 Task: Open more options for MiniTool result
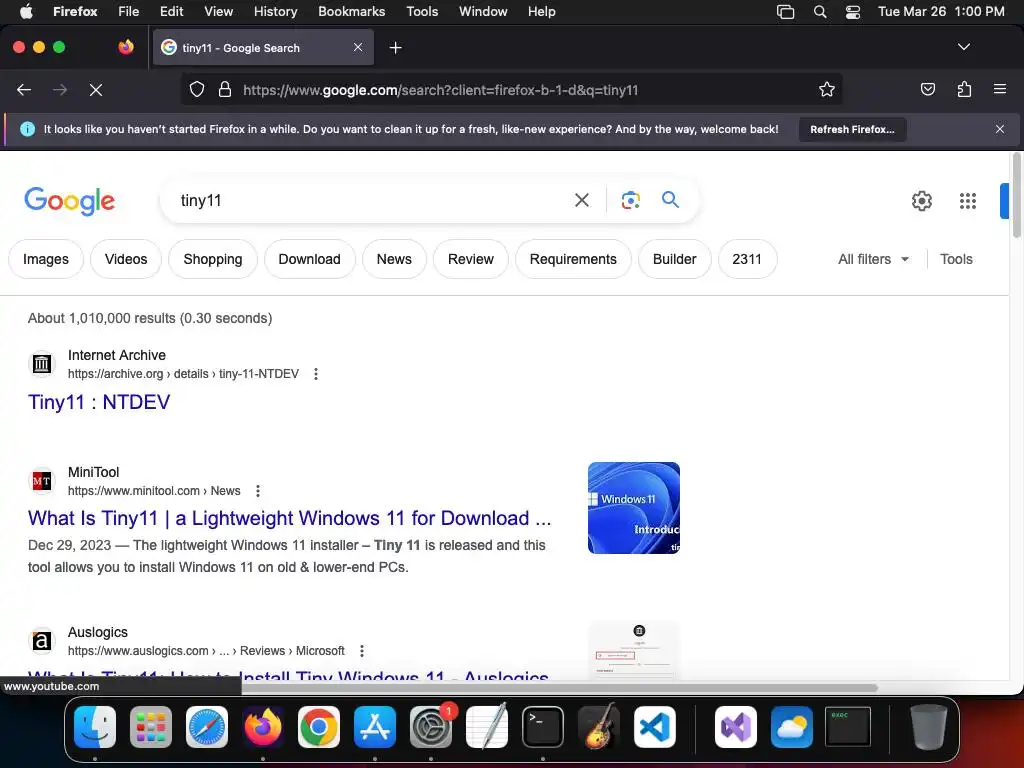(258, 490)
